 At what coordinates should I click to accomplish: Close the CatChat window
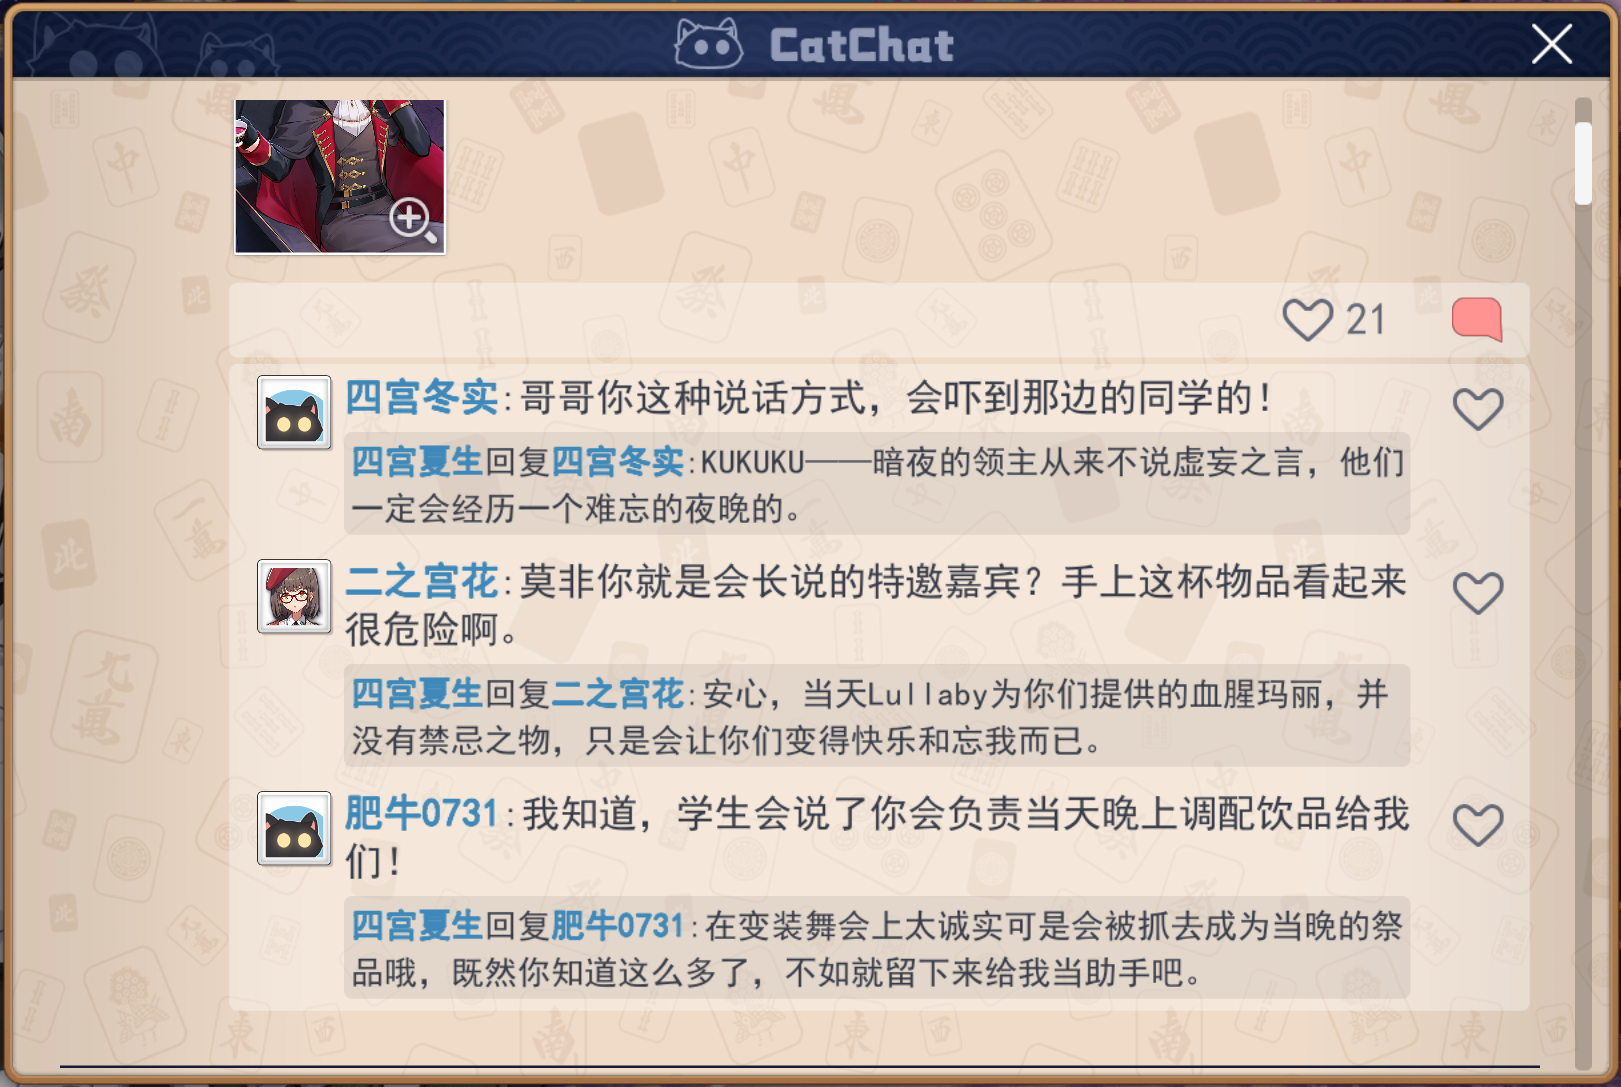click(1552, 44)
